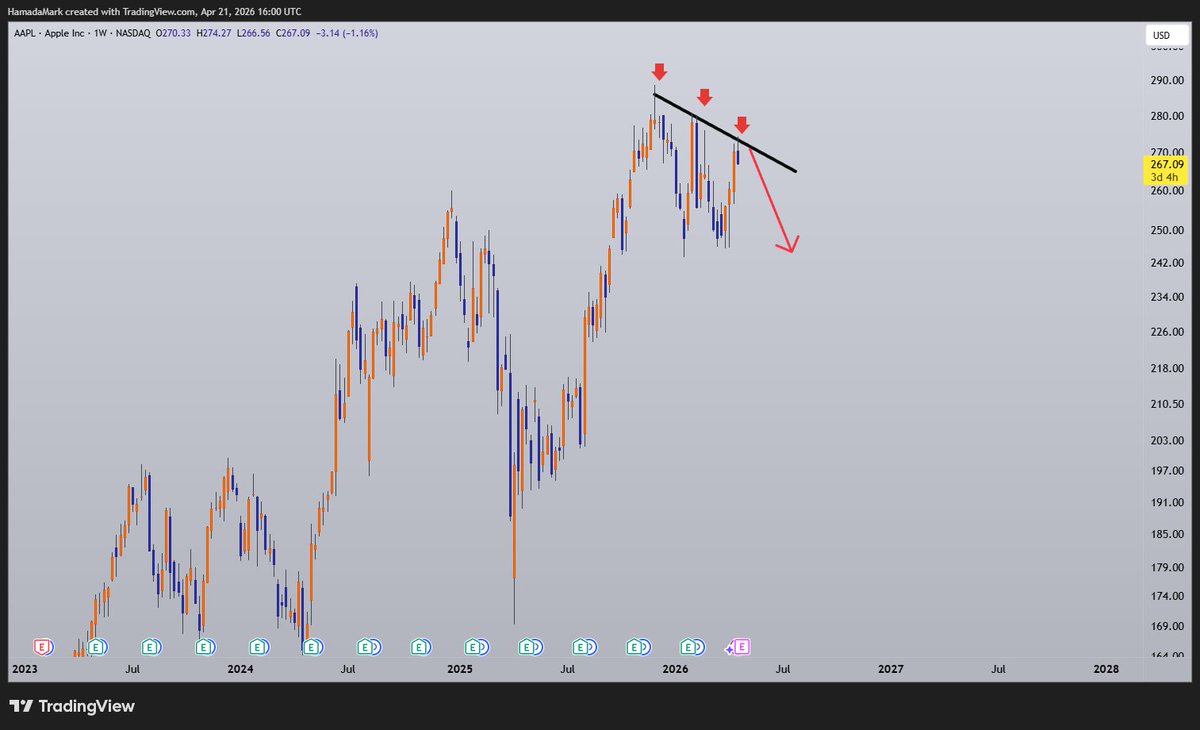Click the 234.00 price axis label
This screenshot has height=730, width=1200.
1167,297
